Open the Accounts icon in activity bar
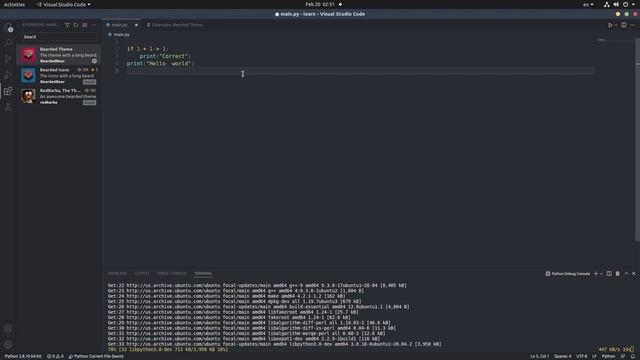Screen dimensions: 640x360 point(8,329)
